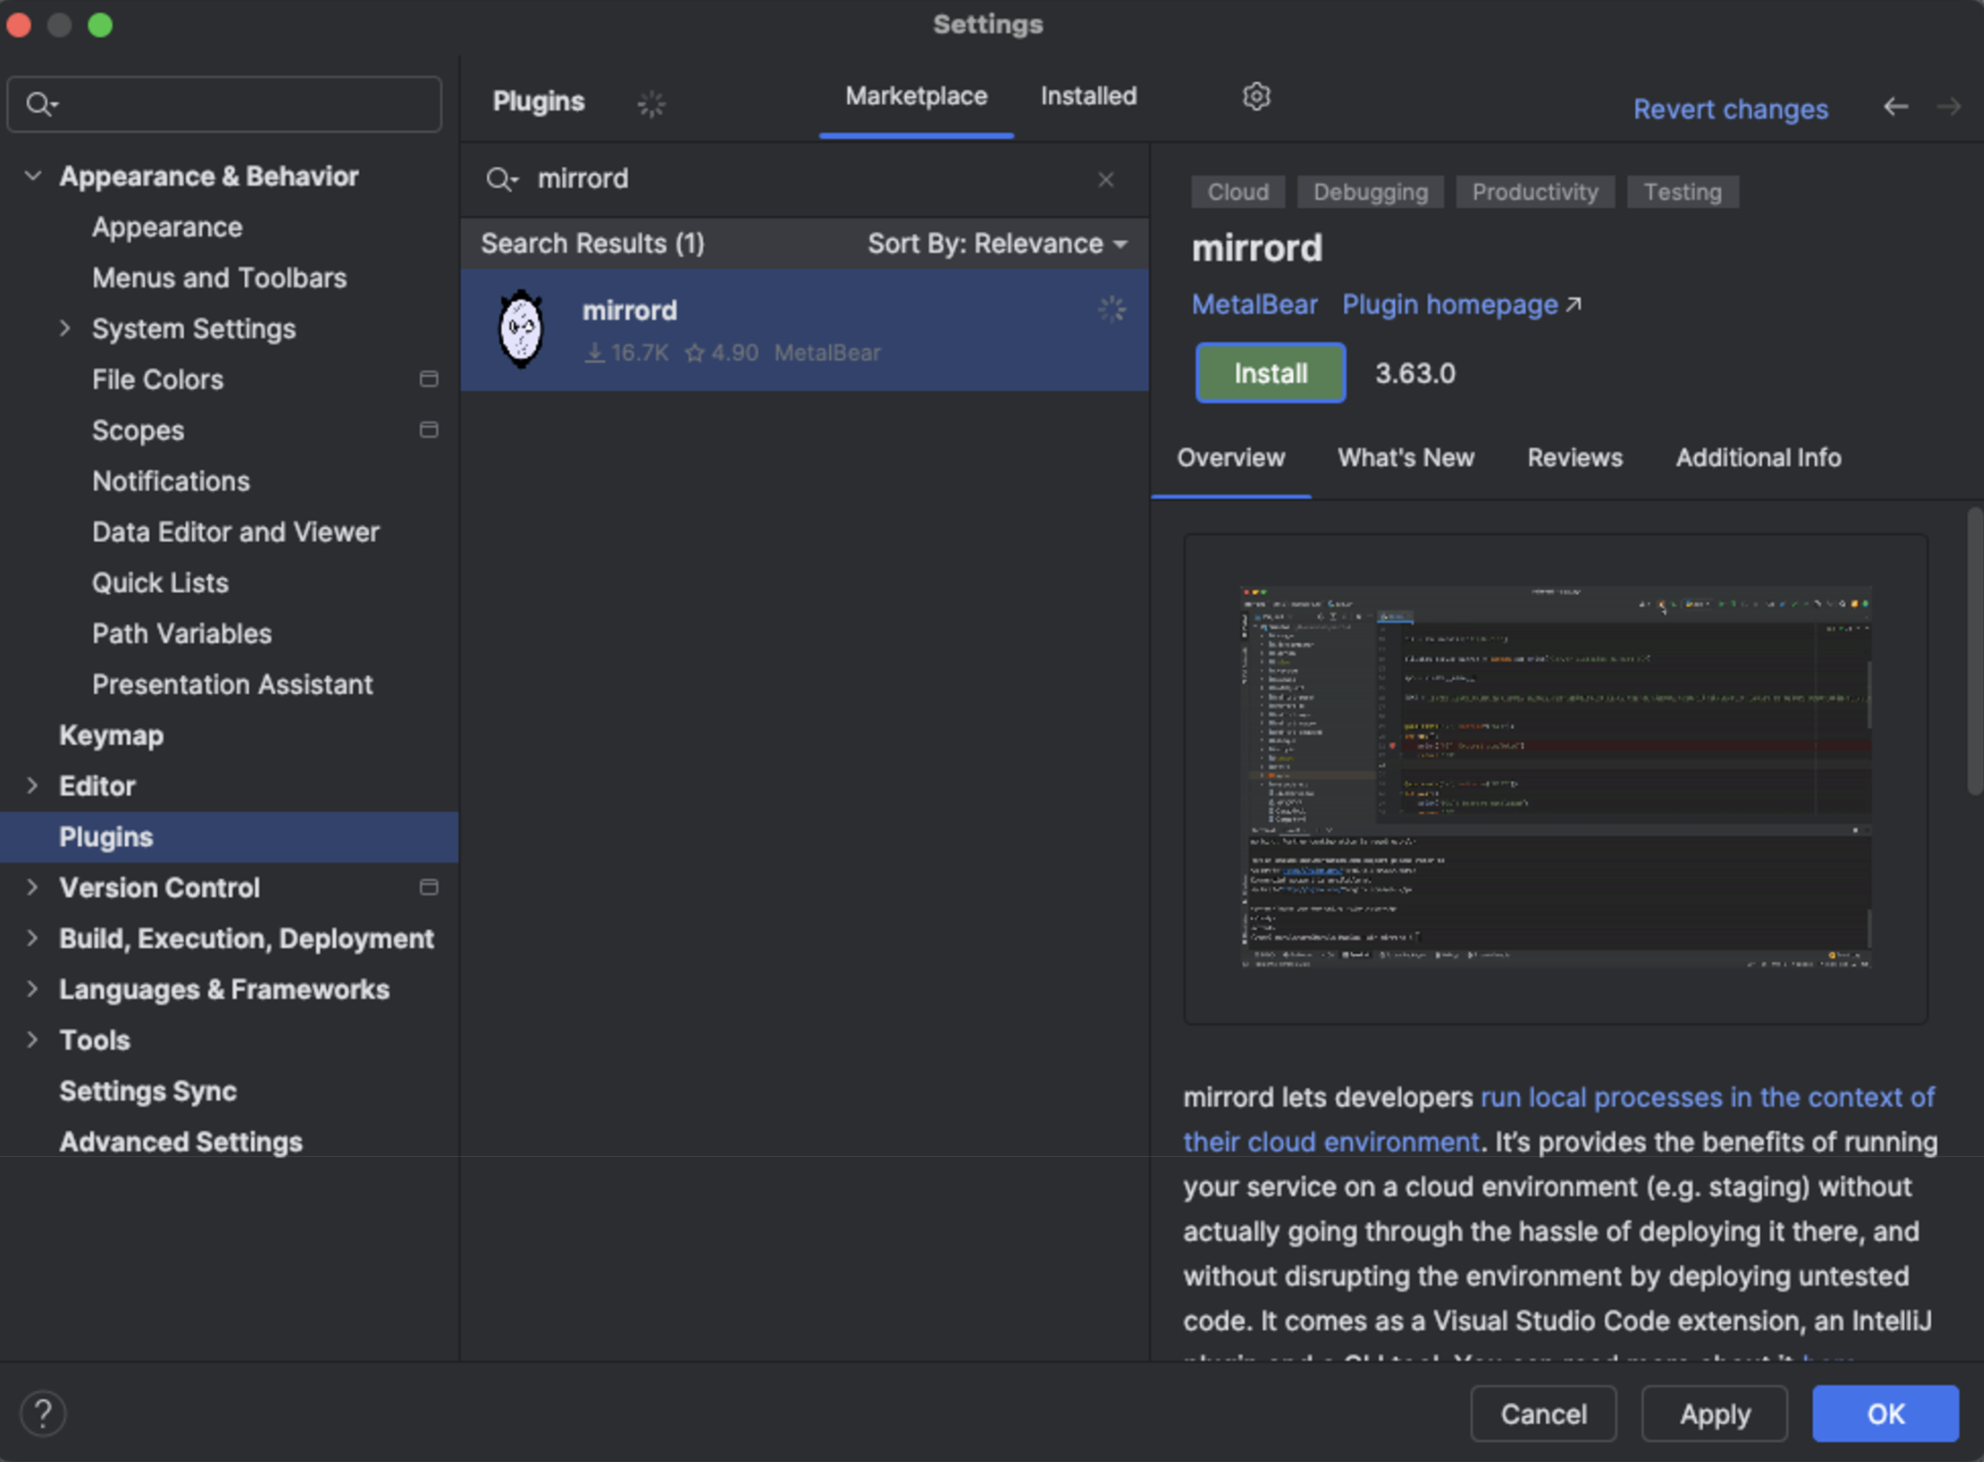Click the plugin search magnifier icon
Viewport: 1984px width, 1462px height.
pos(500,179)
